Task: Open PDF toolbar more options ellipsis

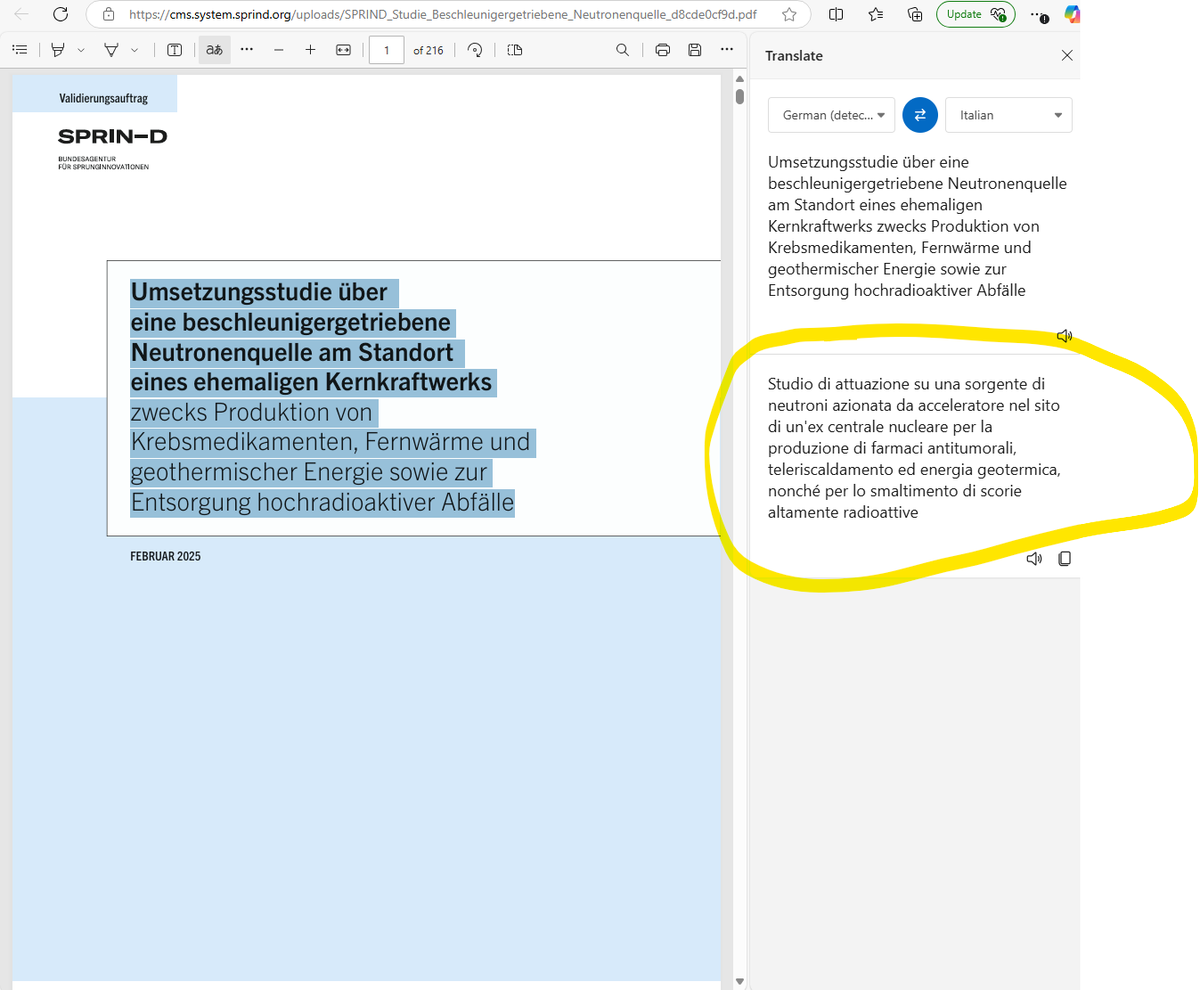Action: [727, 50]
